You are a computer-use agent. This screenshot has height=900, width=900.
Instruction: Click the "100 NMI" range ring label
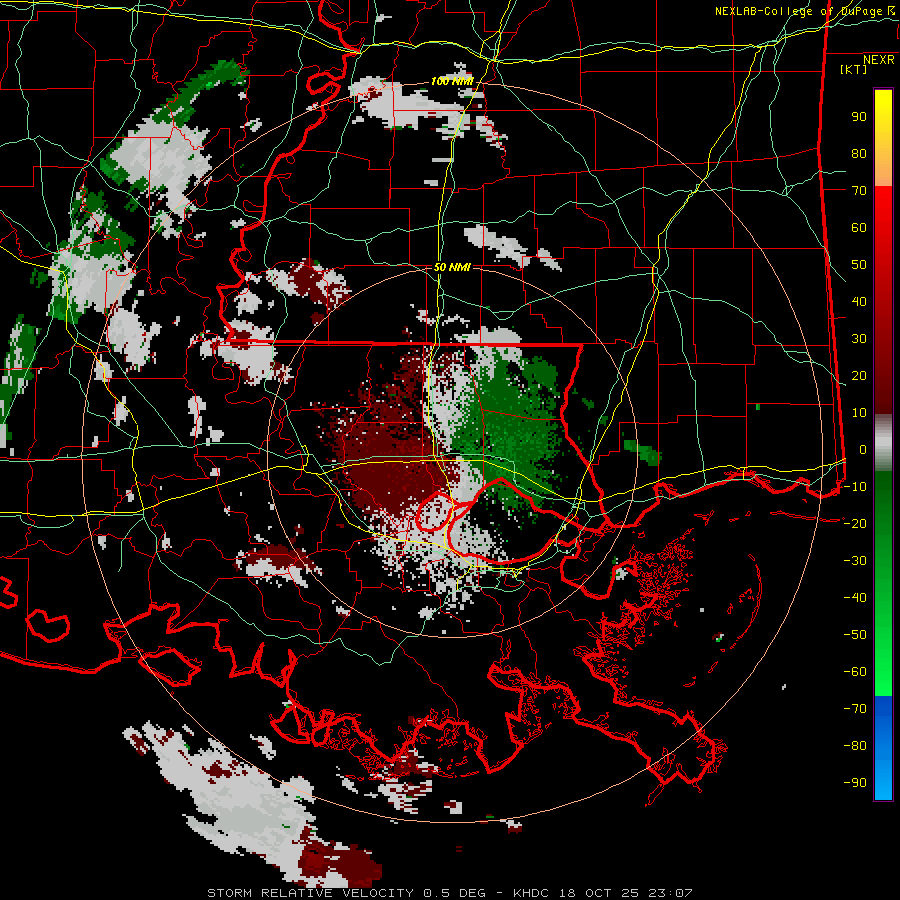[452, 81]
